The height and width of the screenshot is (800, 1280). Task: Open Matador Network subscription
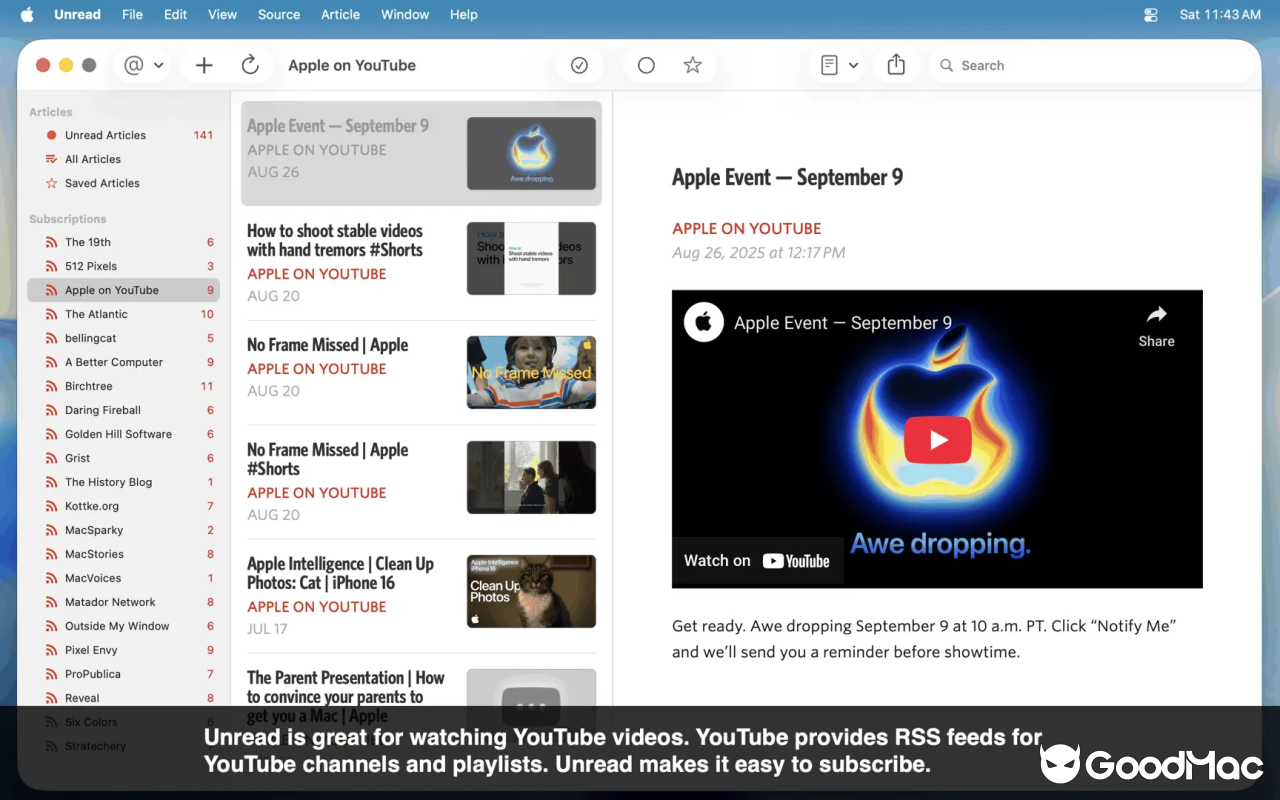pos(123,602)
